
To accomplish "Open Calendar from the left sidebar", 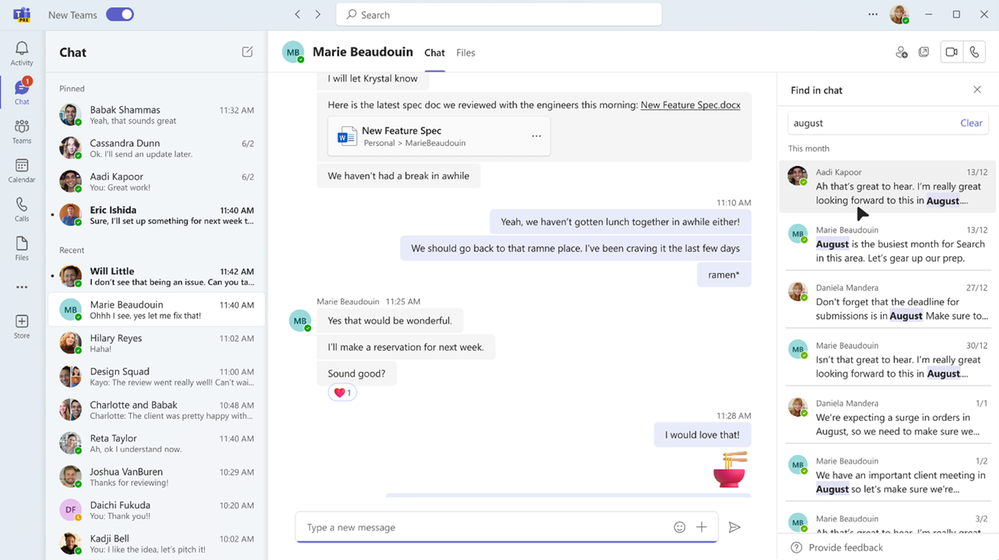I will (21, 170).
